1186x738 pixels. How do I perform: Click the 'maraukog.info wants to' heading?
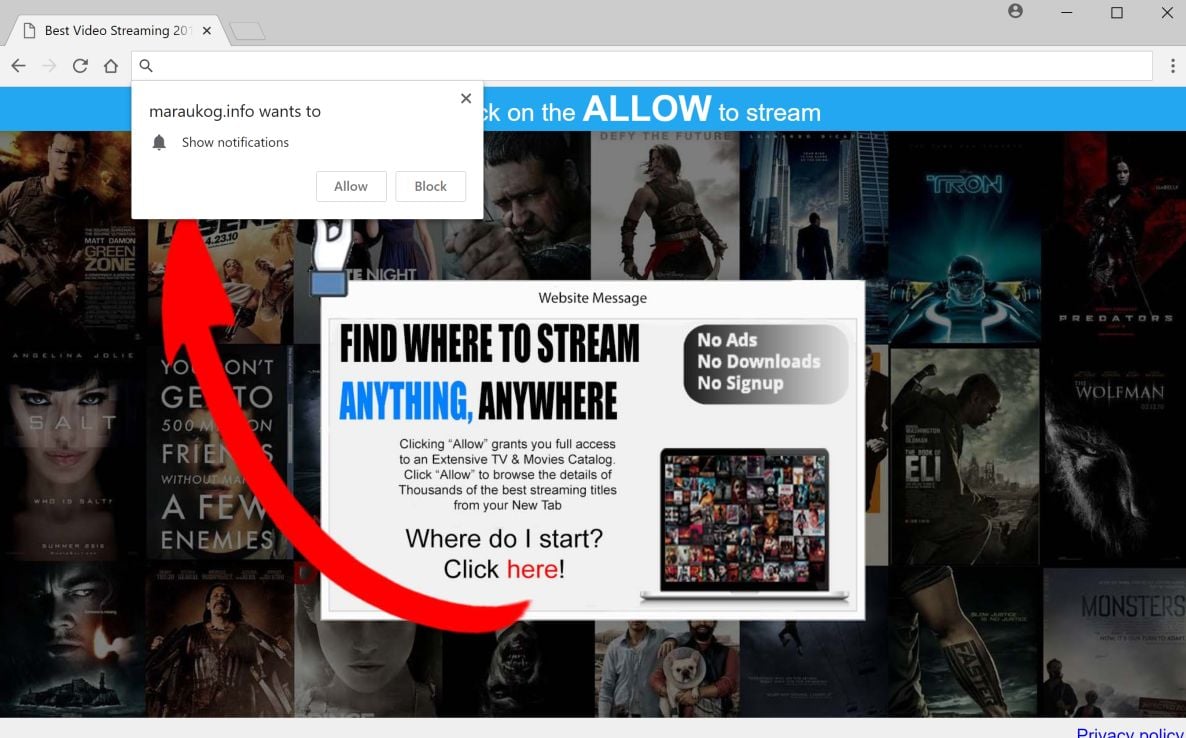(x=234, y=111)
